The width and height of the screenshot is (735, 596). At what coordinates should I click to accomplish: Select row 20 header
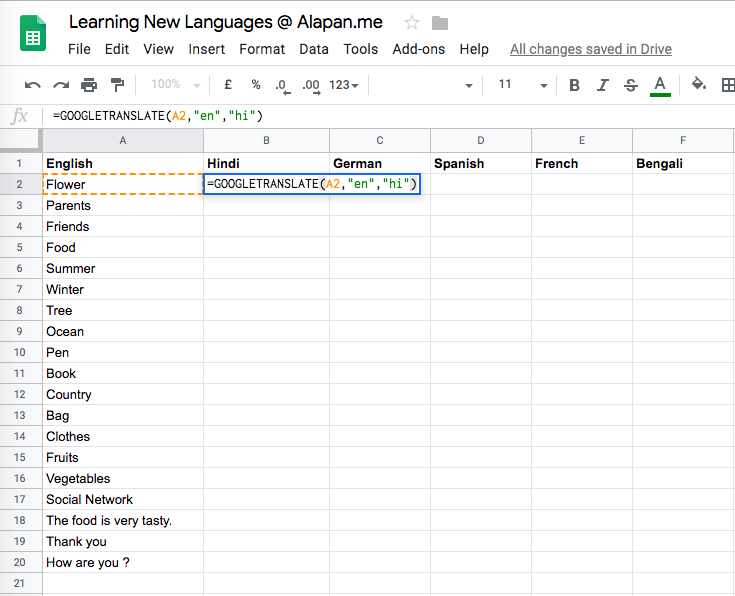tap(19, 562)
